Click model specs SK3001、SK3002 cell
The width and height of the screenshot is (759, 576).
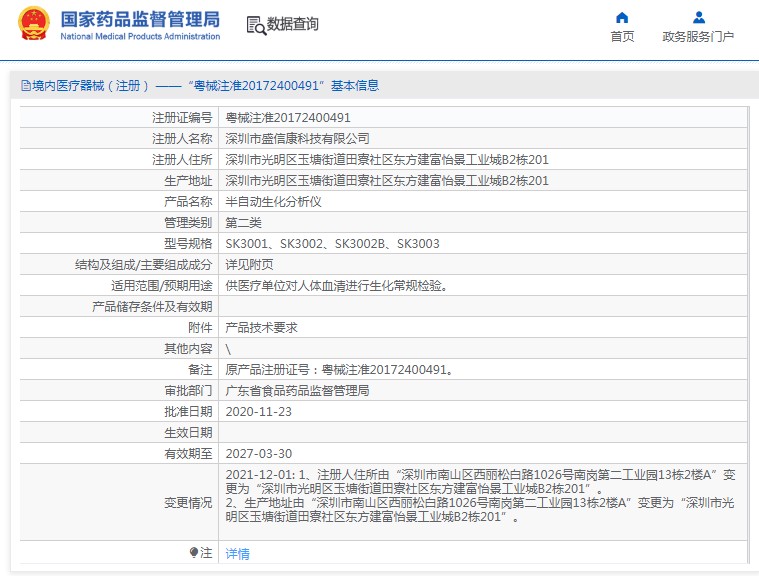pyautogui.click(x=332, y=243)
